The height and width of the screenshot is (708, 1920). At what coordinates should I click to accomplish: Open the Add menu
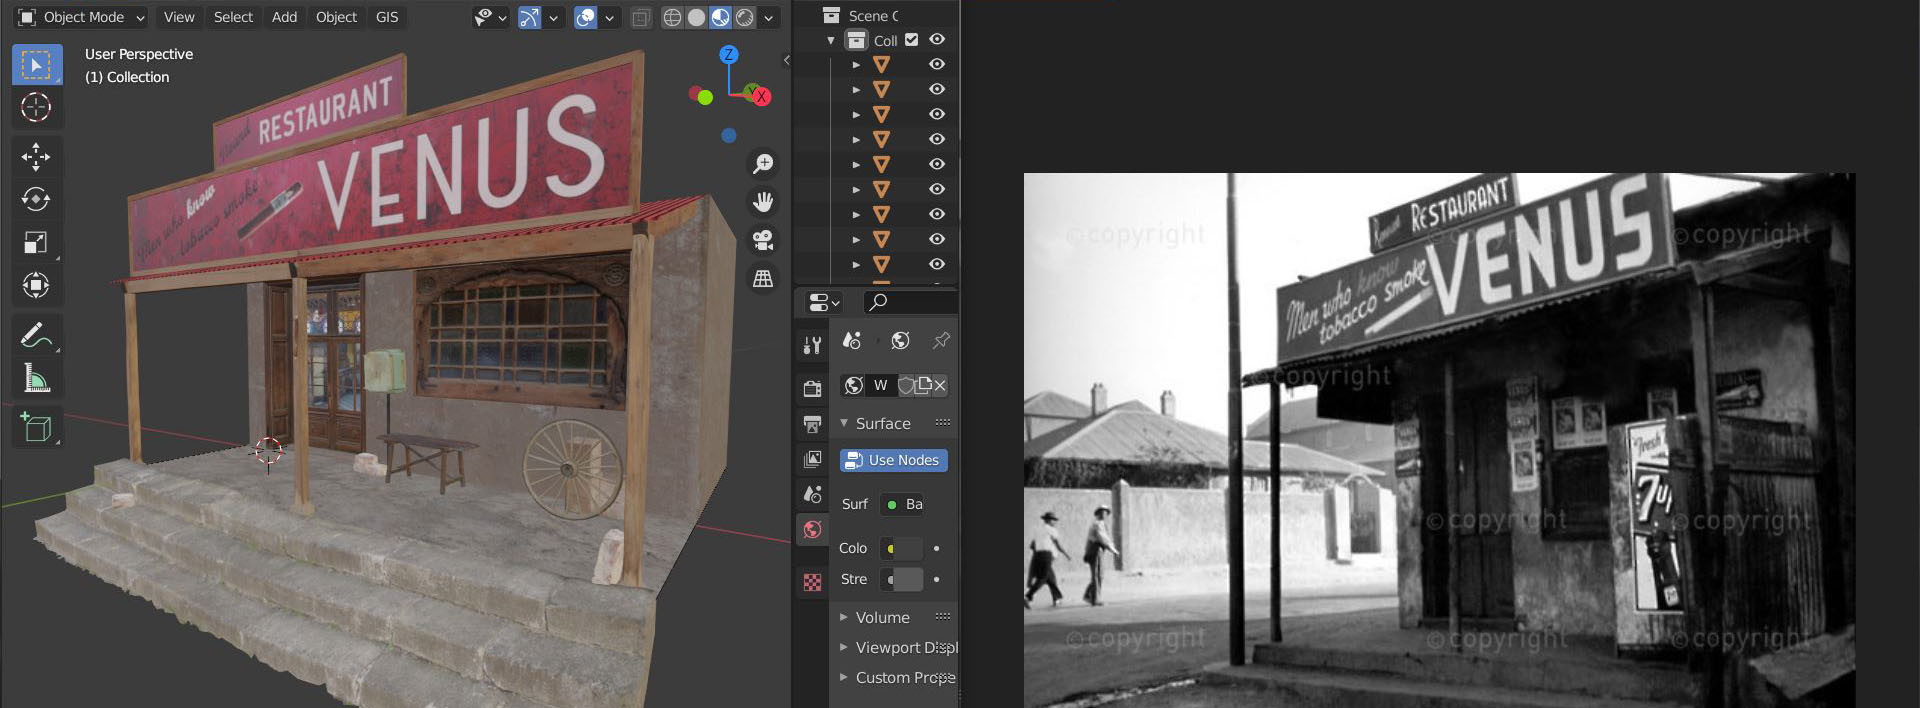(x=284, y=17)
